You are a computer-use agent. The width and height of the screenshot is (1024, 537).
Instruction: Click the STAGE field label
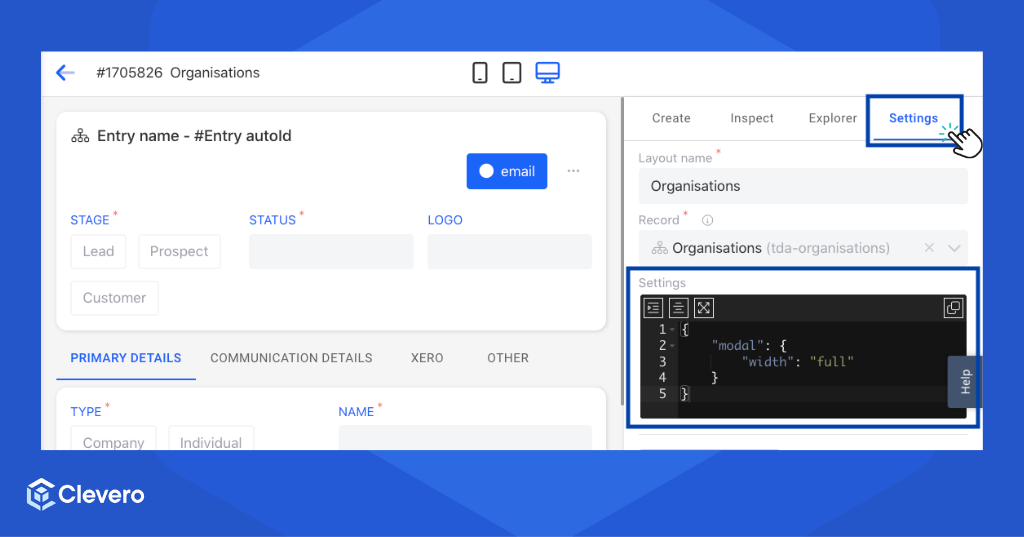click(89, 220)
